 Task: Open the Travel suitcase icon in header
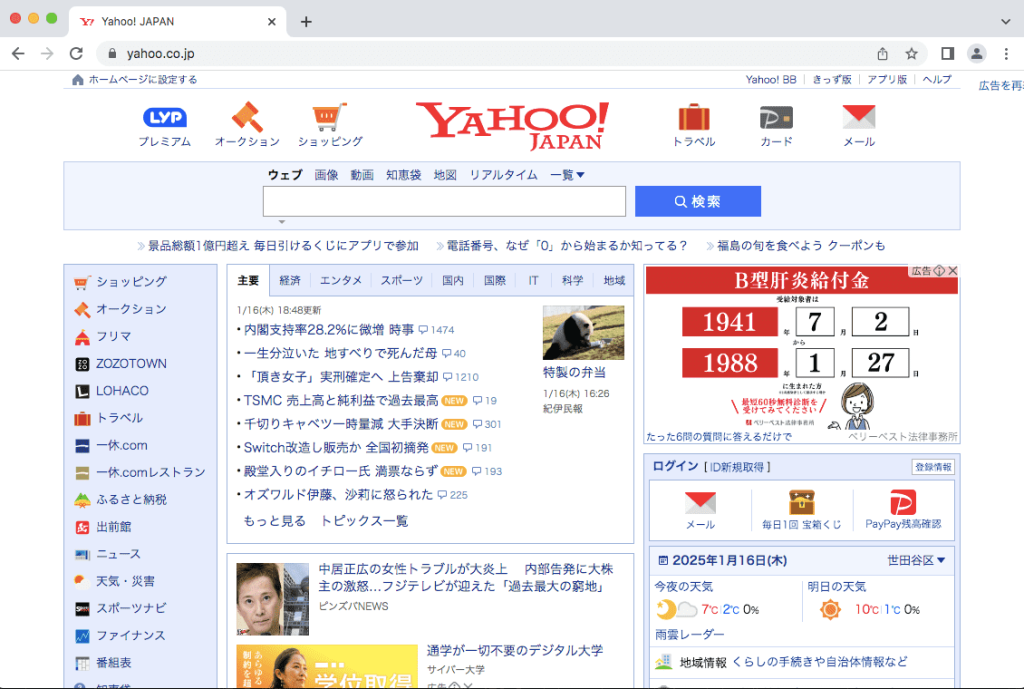point(694,118)
